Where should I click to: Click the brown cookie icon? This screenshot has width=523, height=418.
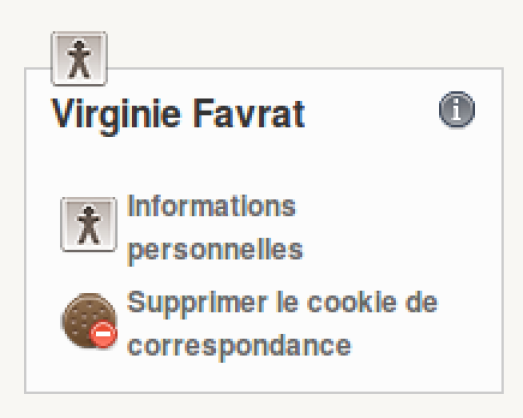point(89,321)
